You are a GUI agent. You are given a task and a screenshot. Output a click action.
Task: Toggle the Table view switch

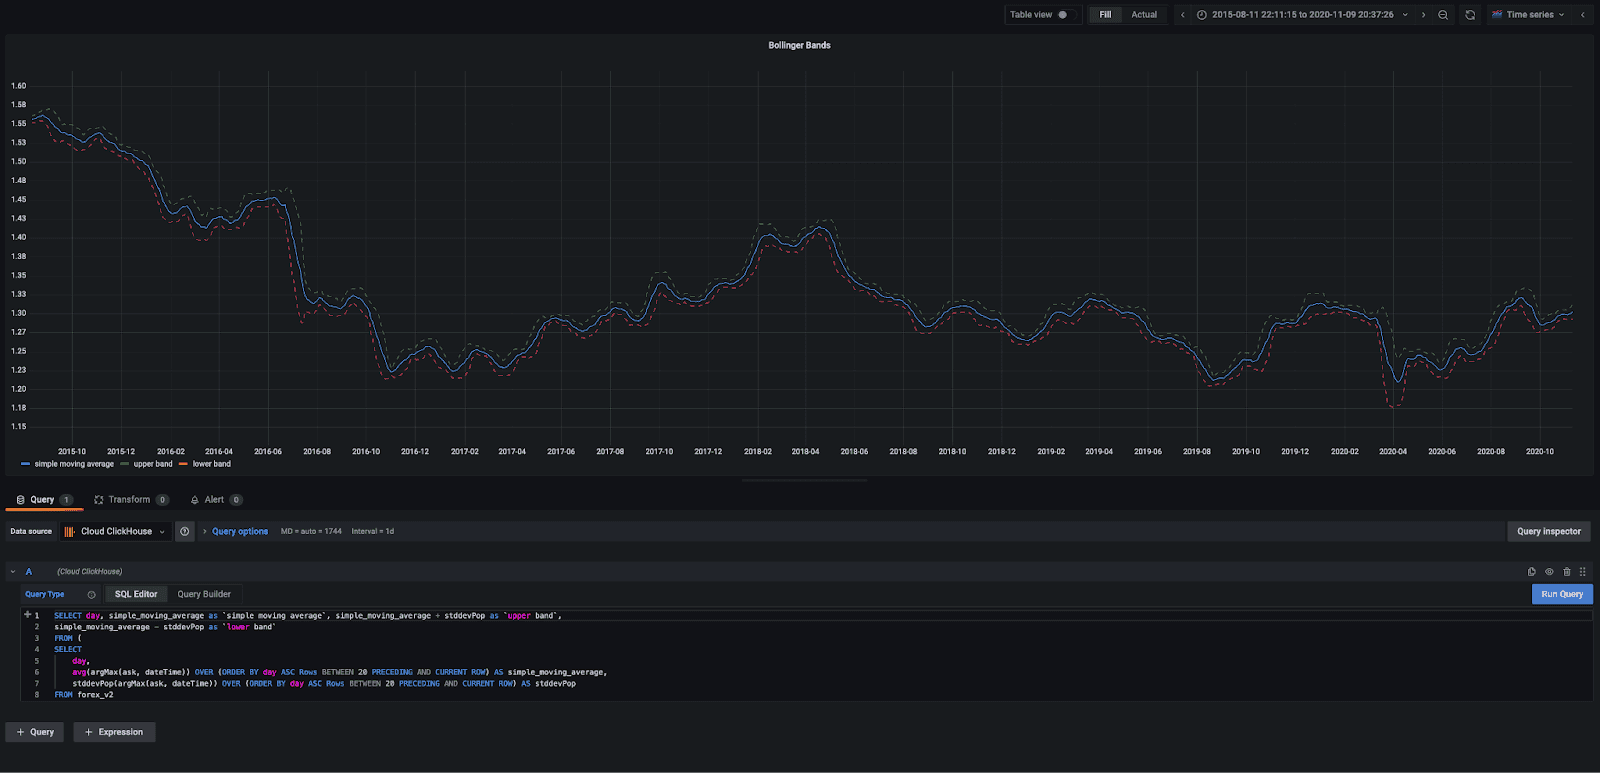(1062, 15)
